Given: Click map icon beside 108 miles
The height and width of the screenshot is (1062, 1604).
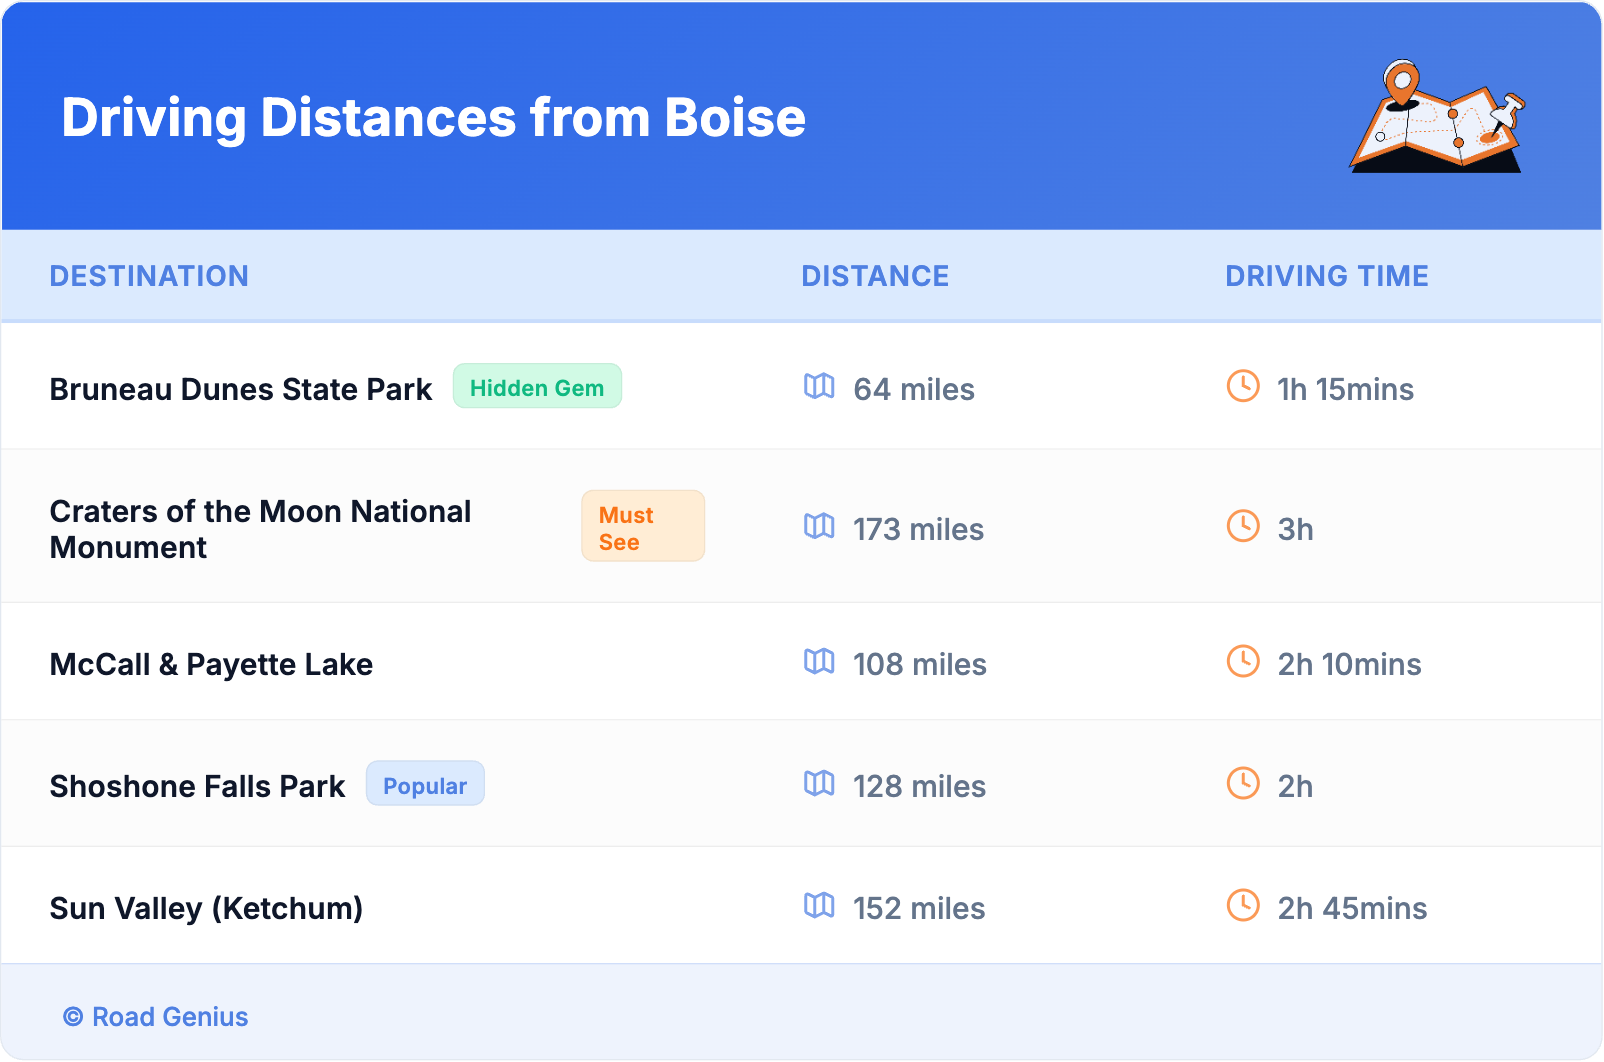Looking at the screenshot, I should tap(819, 661).
